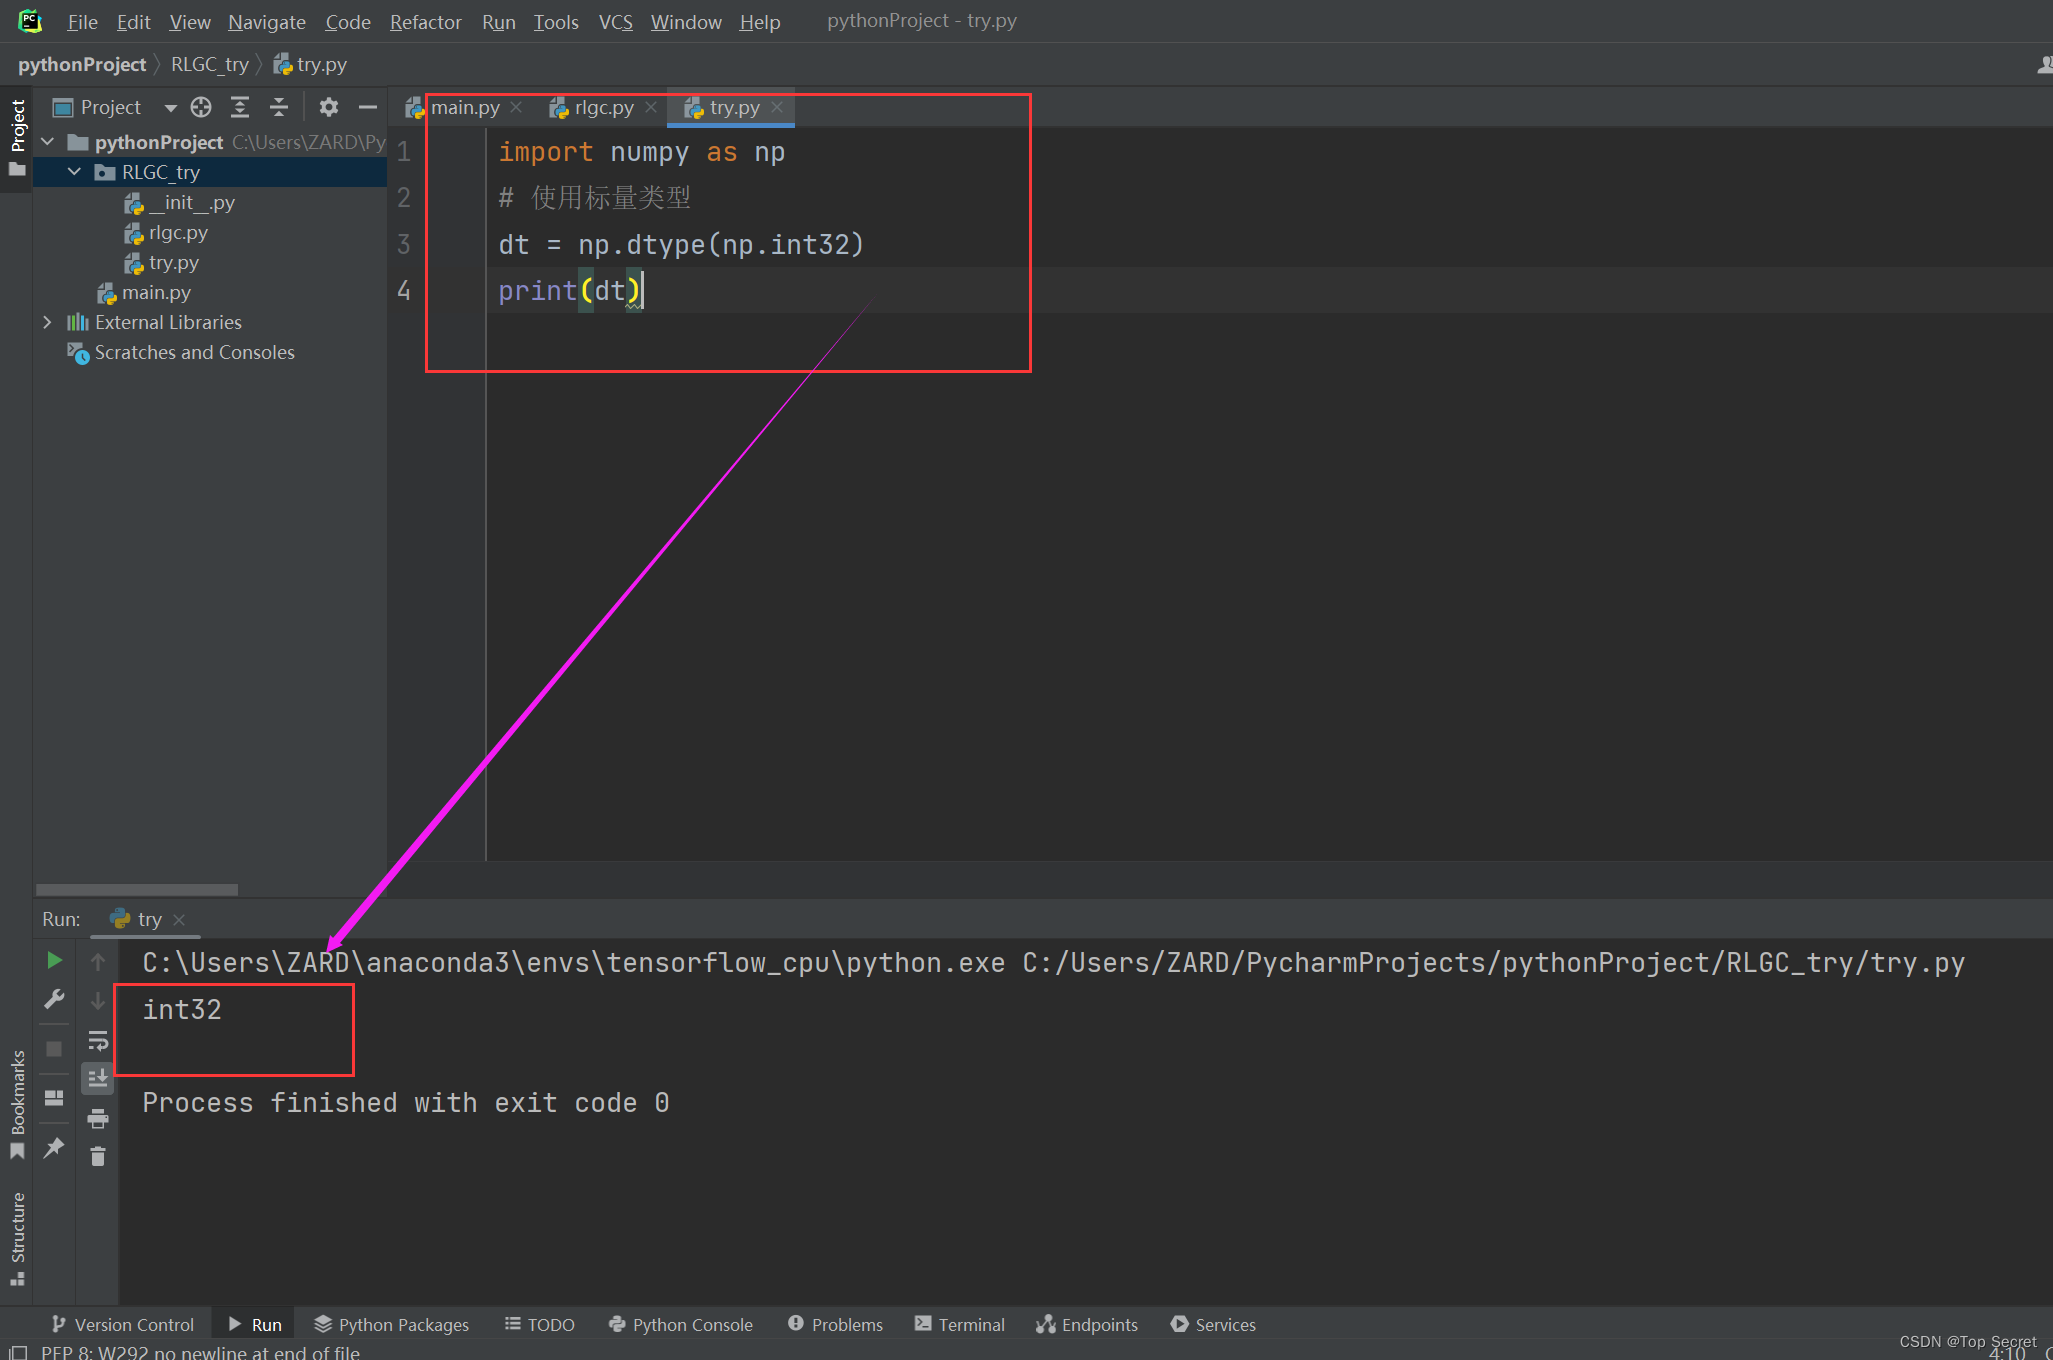The width and height of the screenshot is (2053, 1360).
Task: Clear console output with trash icon
Action: click(97, 1156)
